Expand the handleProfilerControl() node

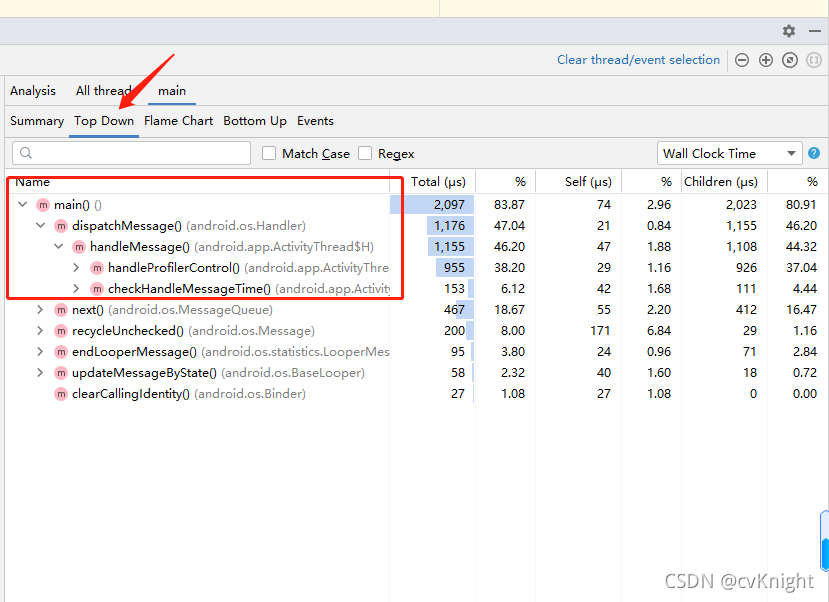(76, 267)
